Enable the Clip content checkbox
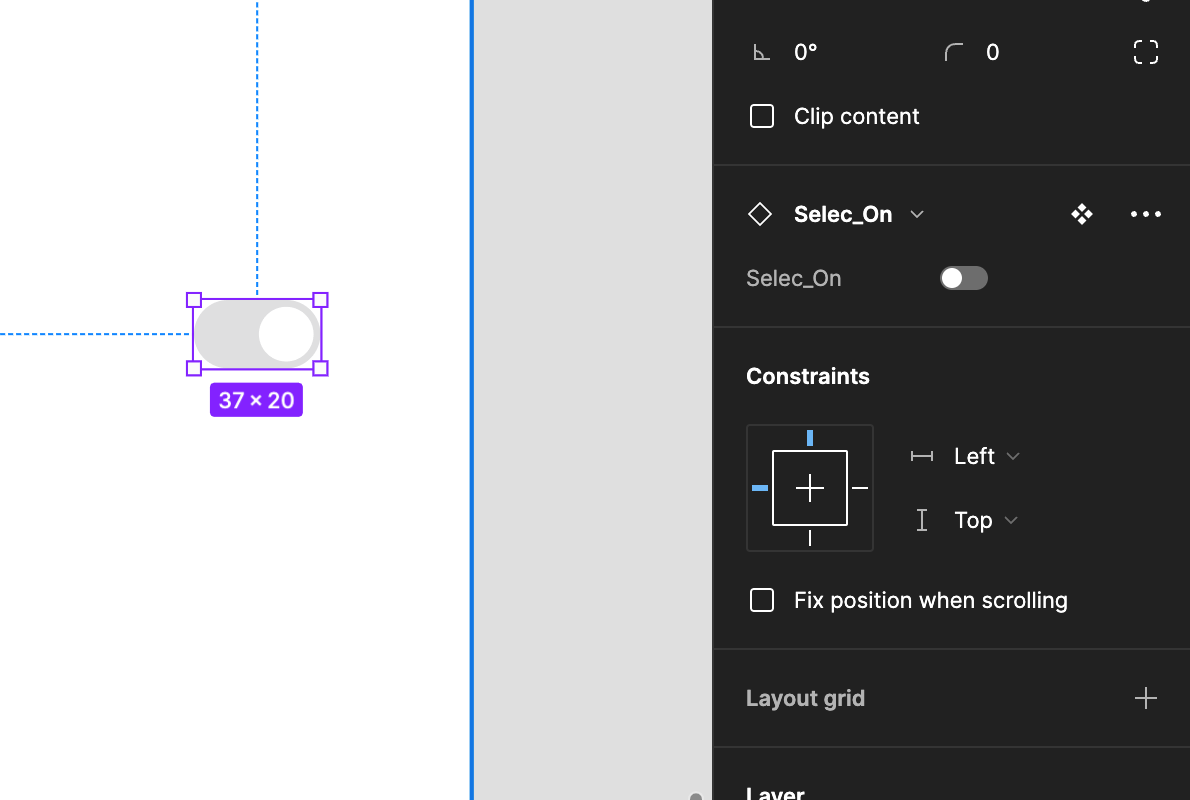The width and height of the screenshot is (1190, 800). pyautogui.click(x=761, y=116)
